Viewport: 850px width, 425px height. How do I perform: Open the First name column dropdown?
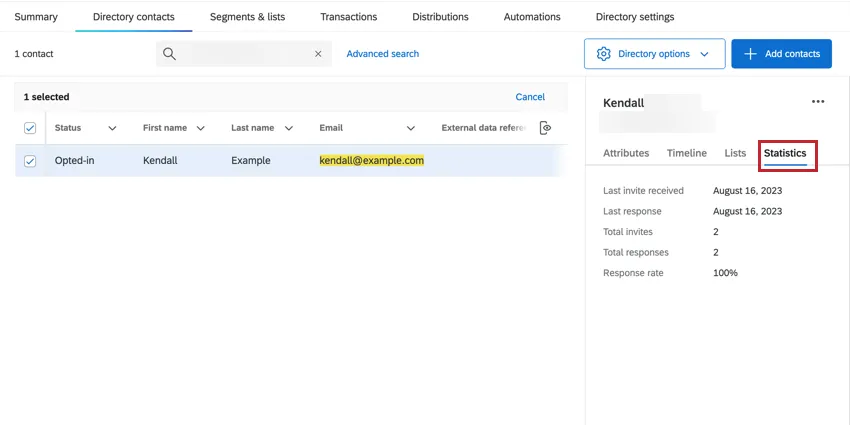[x=201, y=128]
